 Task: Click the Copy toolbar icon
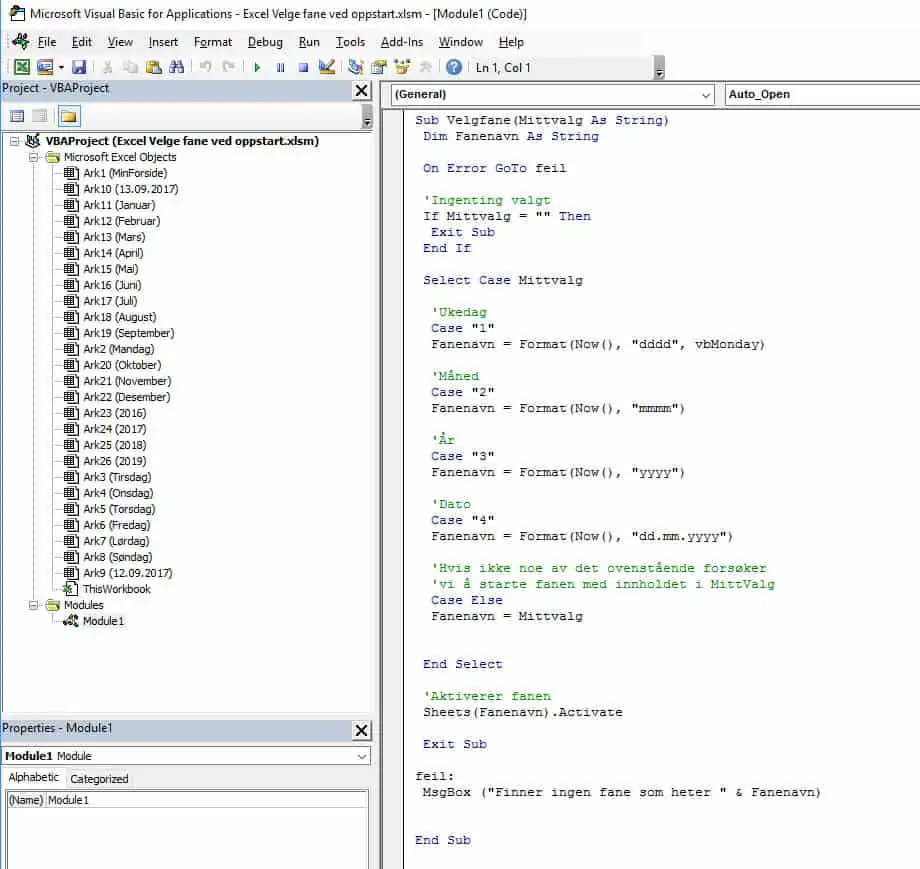pos(130,67)
